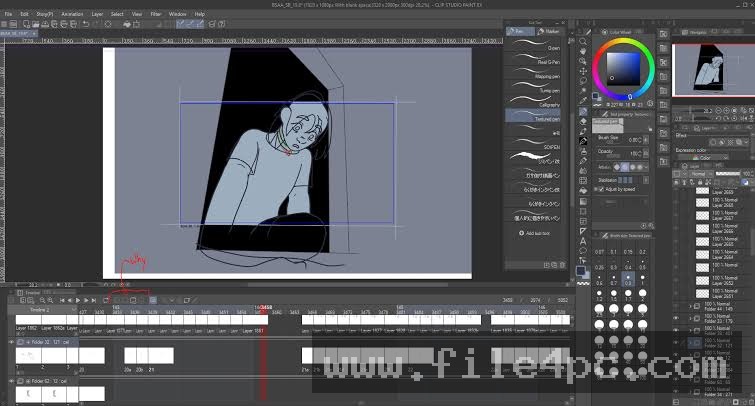Screen dimensions: 755x406
Task: Open the Layer menu
Action: point(97,14)
